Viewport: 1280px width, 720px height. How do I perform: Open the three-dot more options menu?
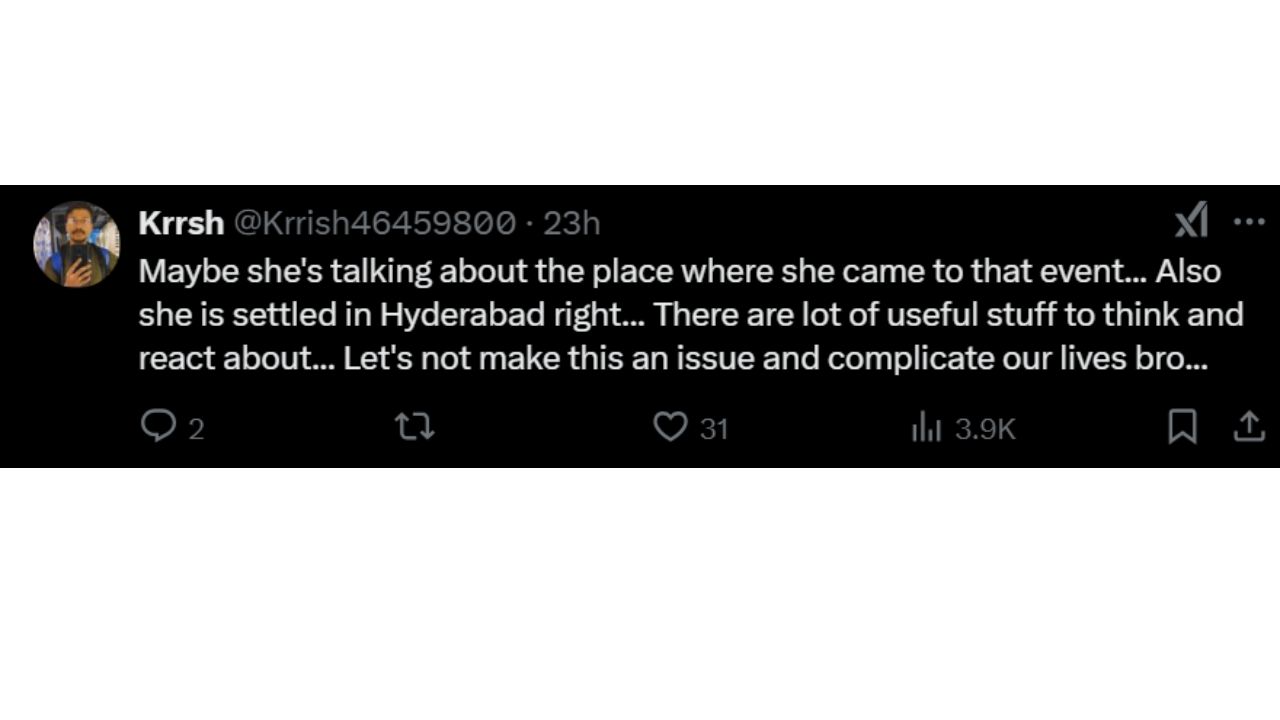pyautogui.click(x=1249, y=221)
